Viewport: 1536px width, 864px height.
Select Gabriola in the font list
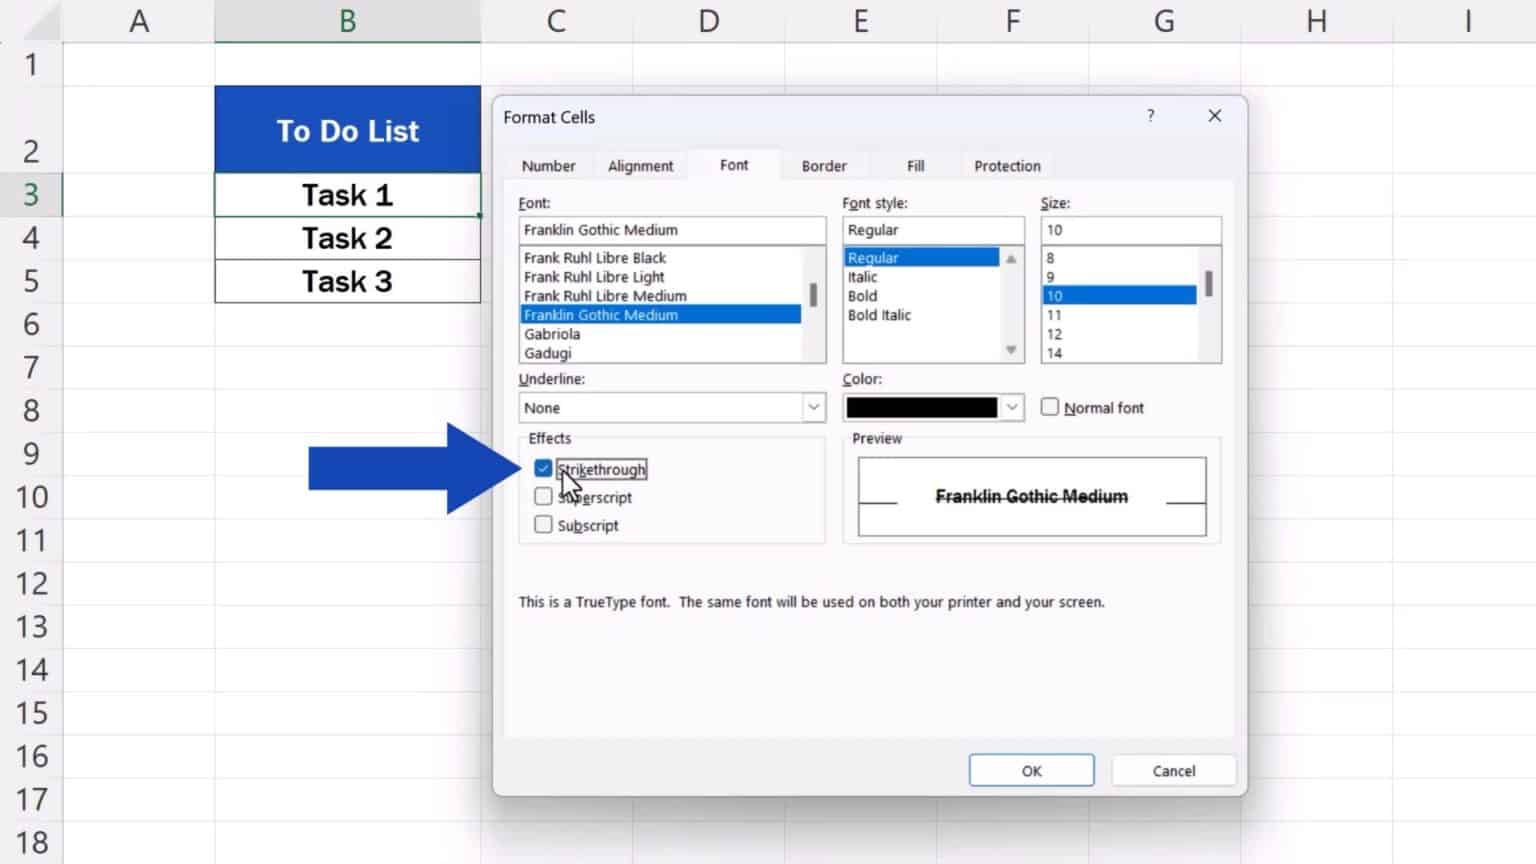coord(554,334)
